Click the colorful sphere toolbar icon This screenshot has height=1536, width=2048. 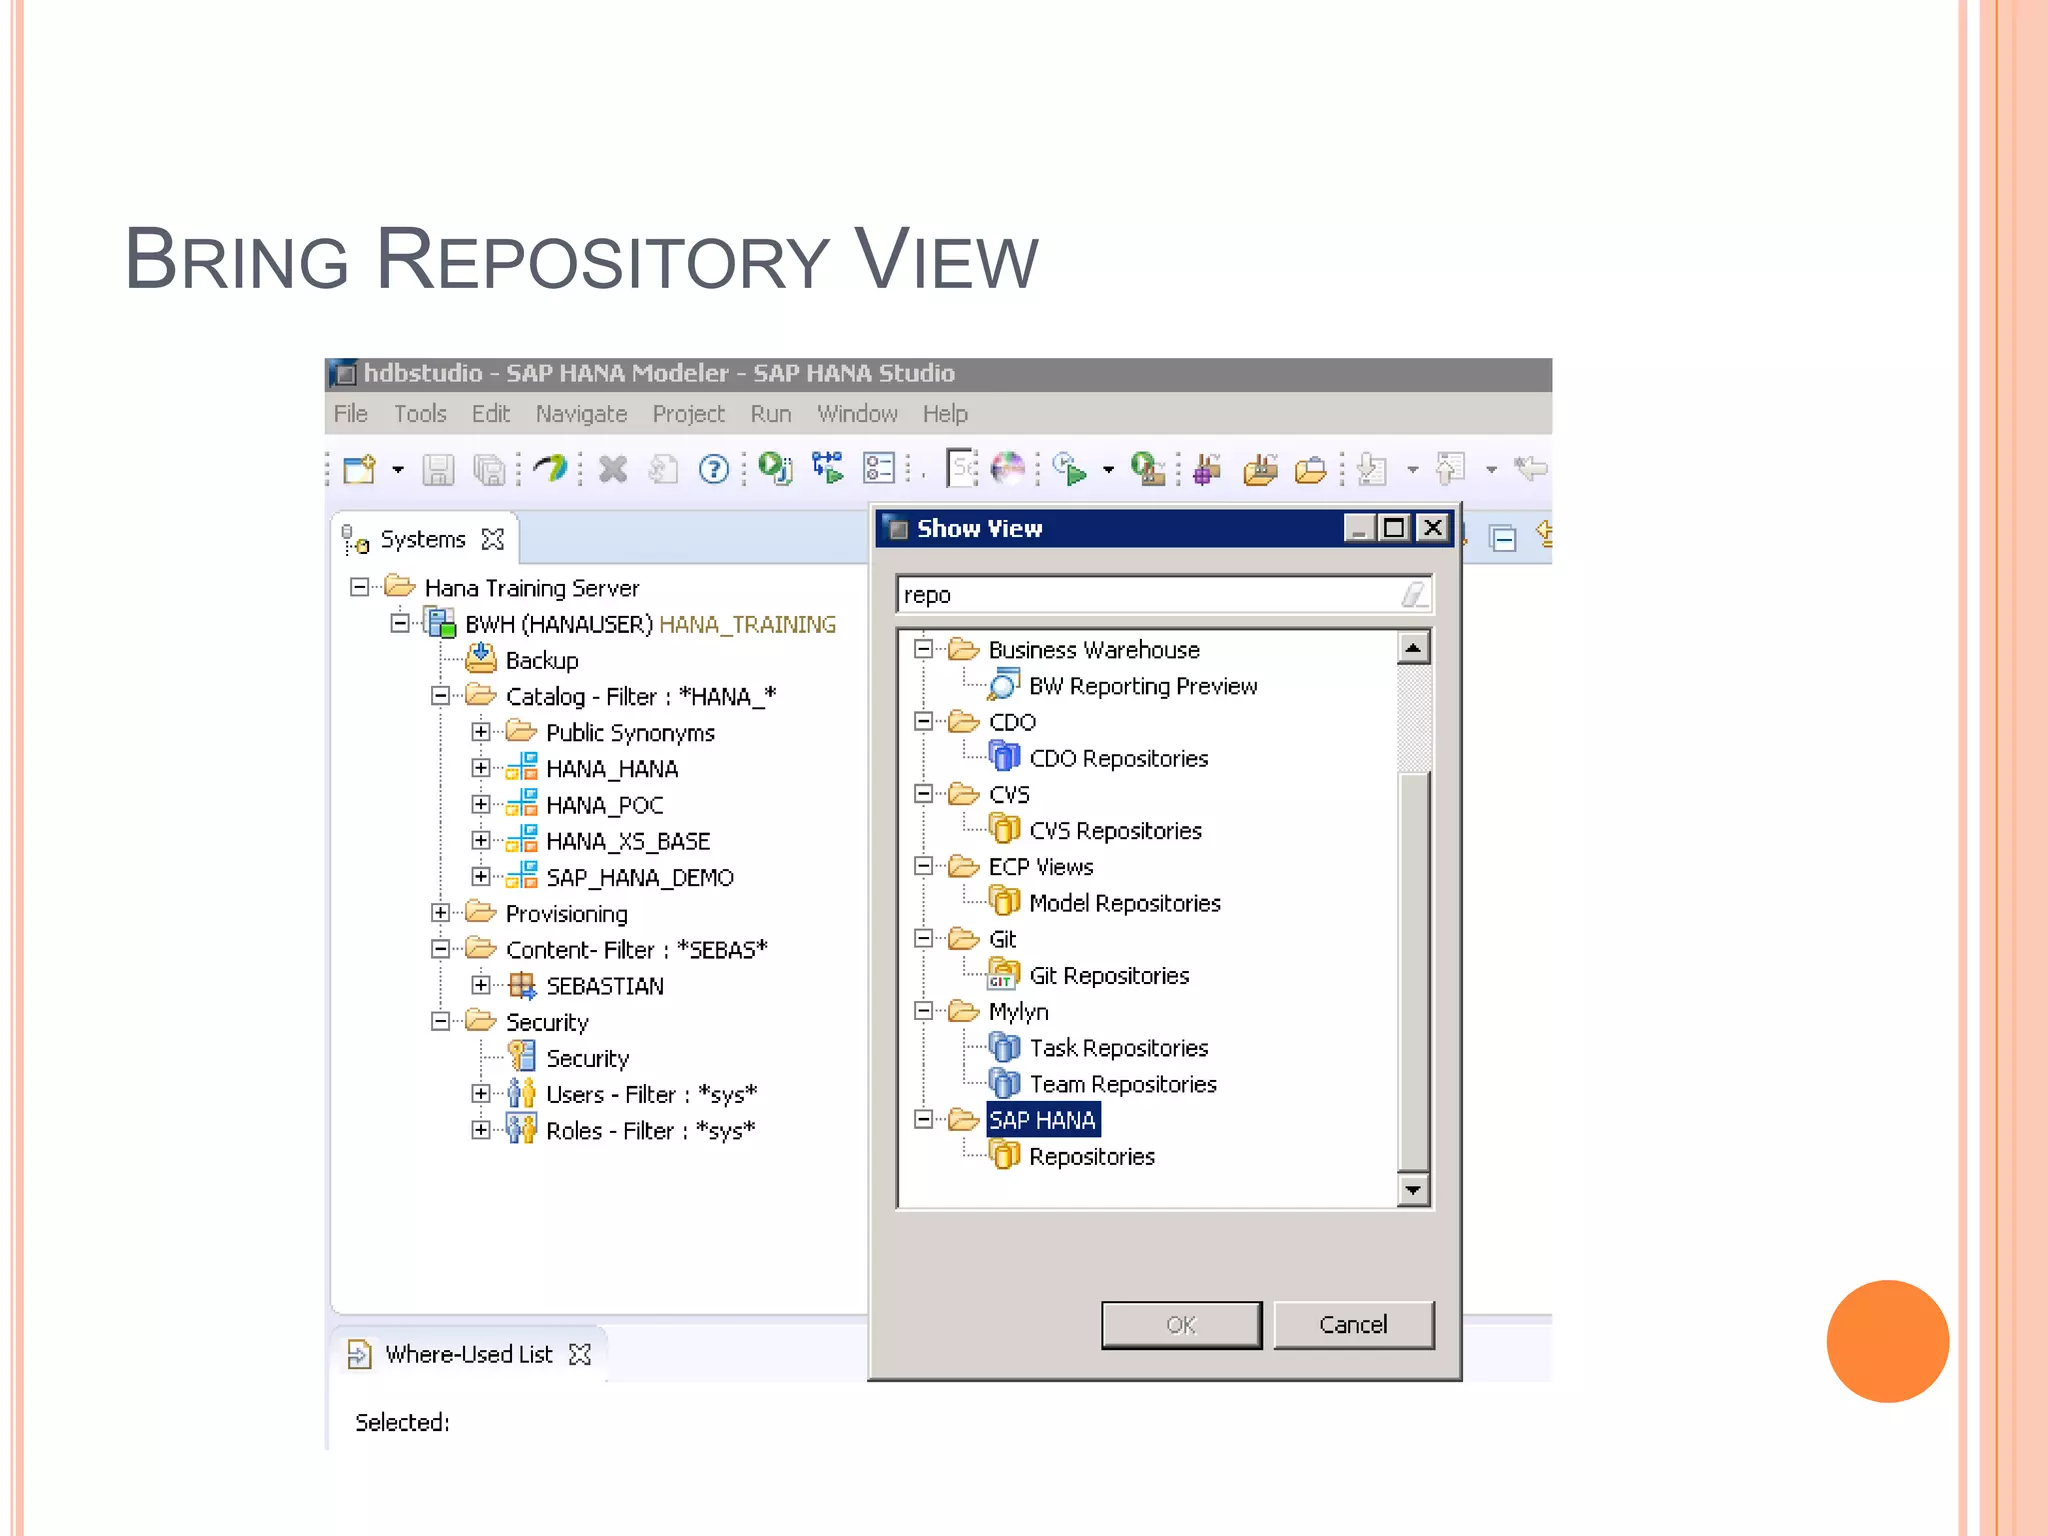tap(1008, 468)
